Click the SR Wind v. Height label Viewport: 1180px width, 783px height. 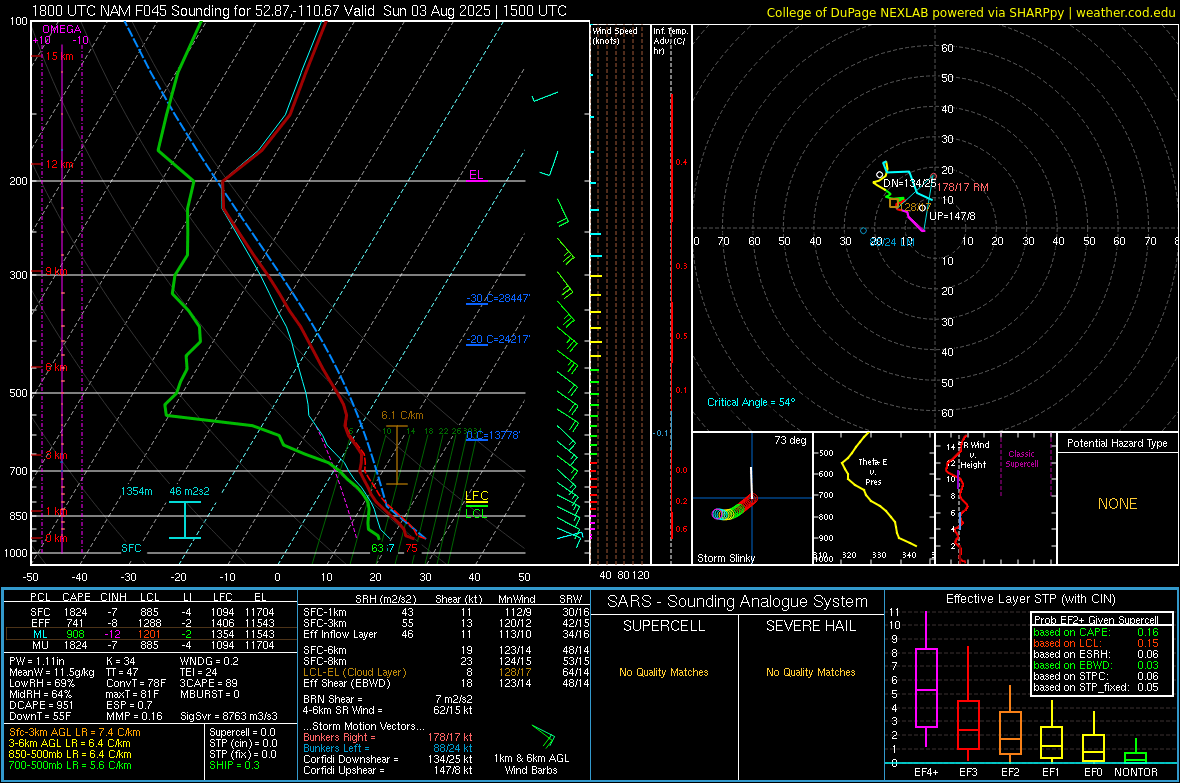pos(973,455)
